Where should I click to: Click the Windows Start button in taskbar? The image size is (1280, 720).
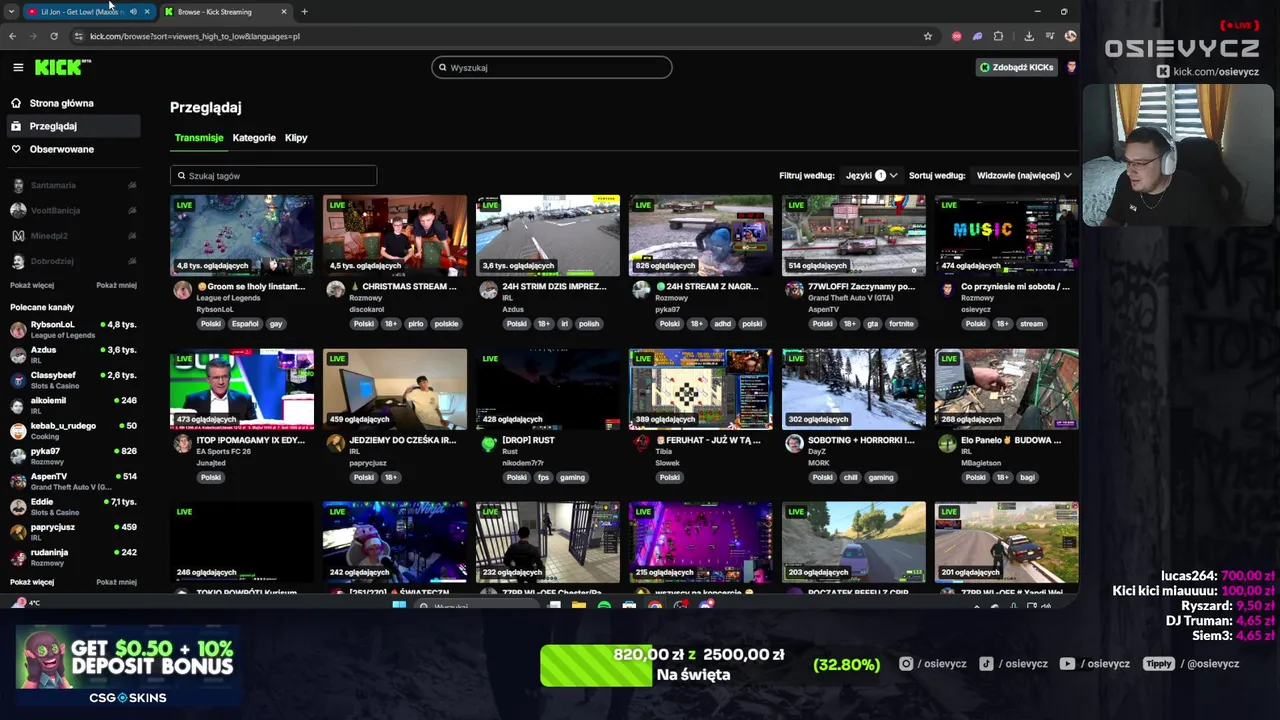point(399,606)
